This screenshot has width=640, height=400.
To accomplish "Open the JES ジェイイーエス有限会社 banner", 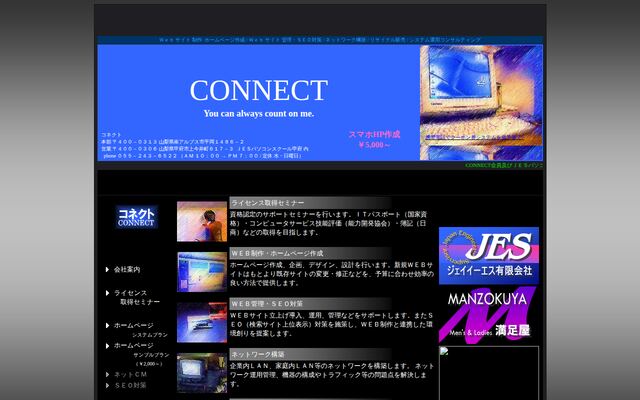I will (489, 256).
